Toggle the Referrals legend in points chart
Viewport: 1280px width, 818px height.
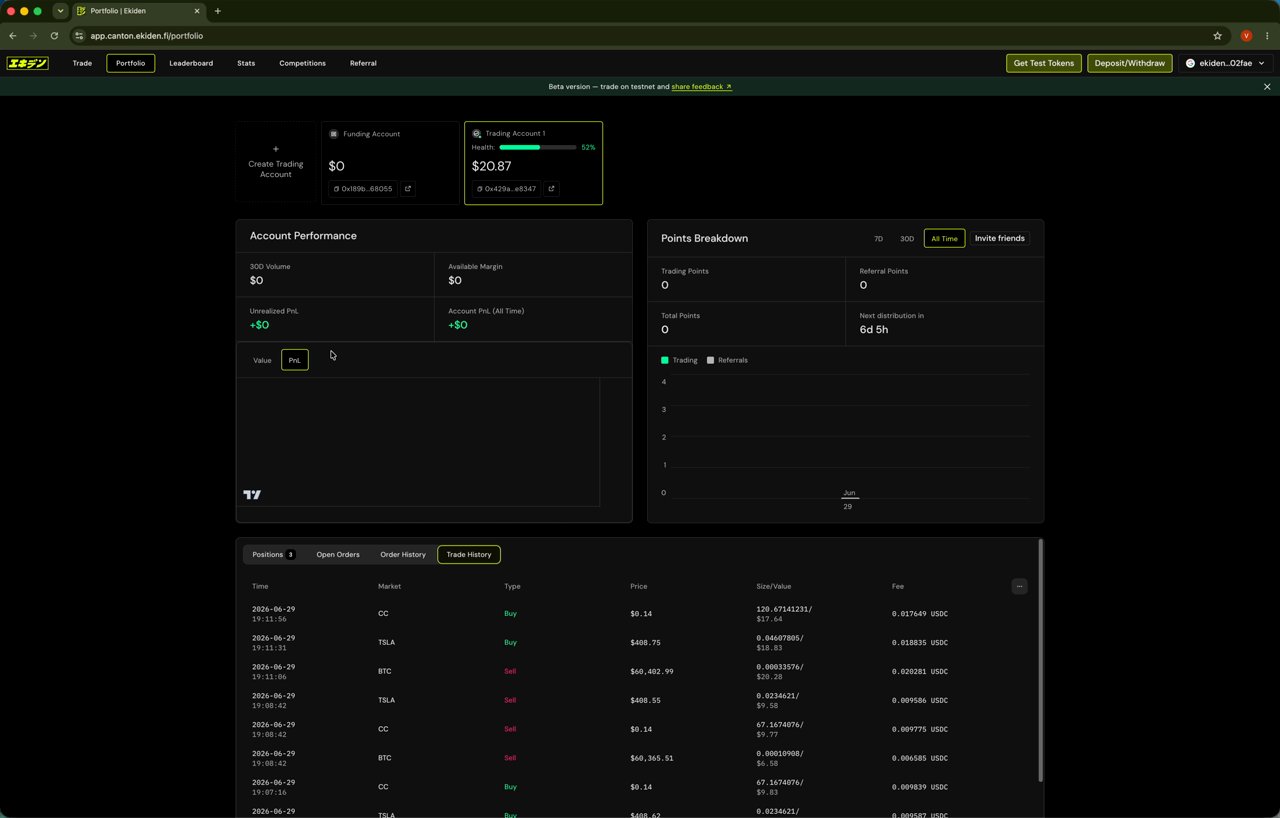pos(727,360)
